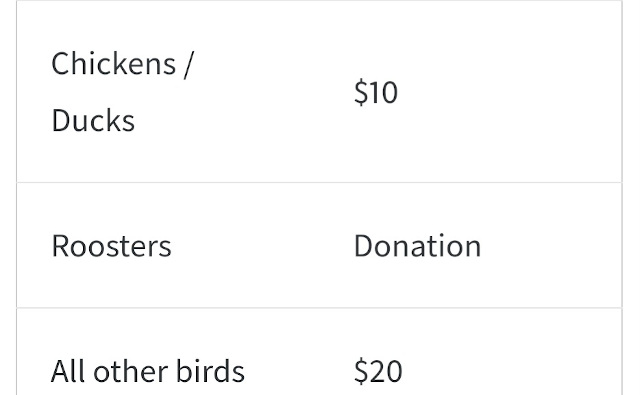The width and height of the screenshot is (640, 395).
Task: Click the word "other" in last row
Action: (x=131, y=371)
